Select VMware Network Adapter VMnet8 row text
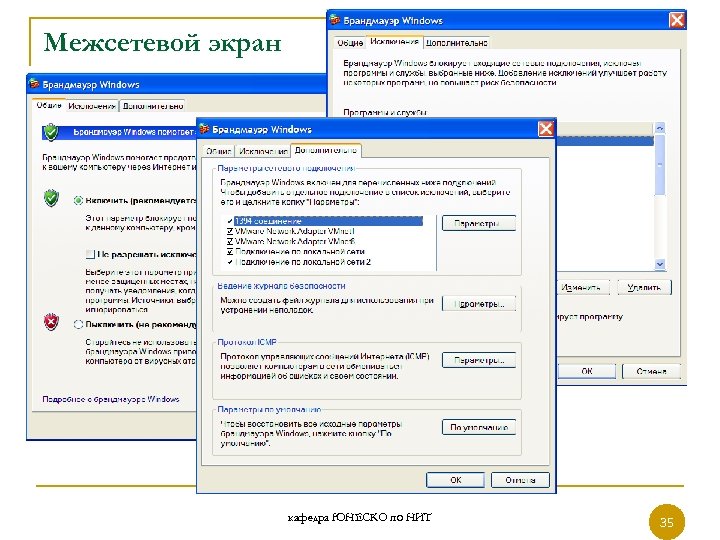This screenshot has width=720, height=540. coord(295,242)
